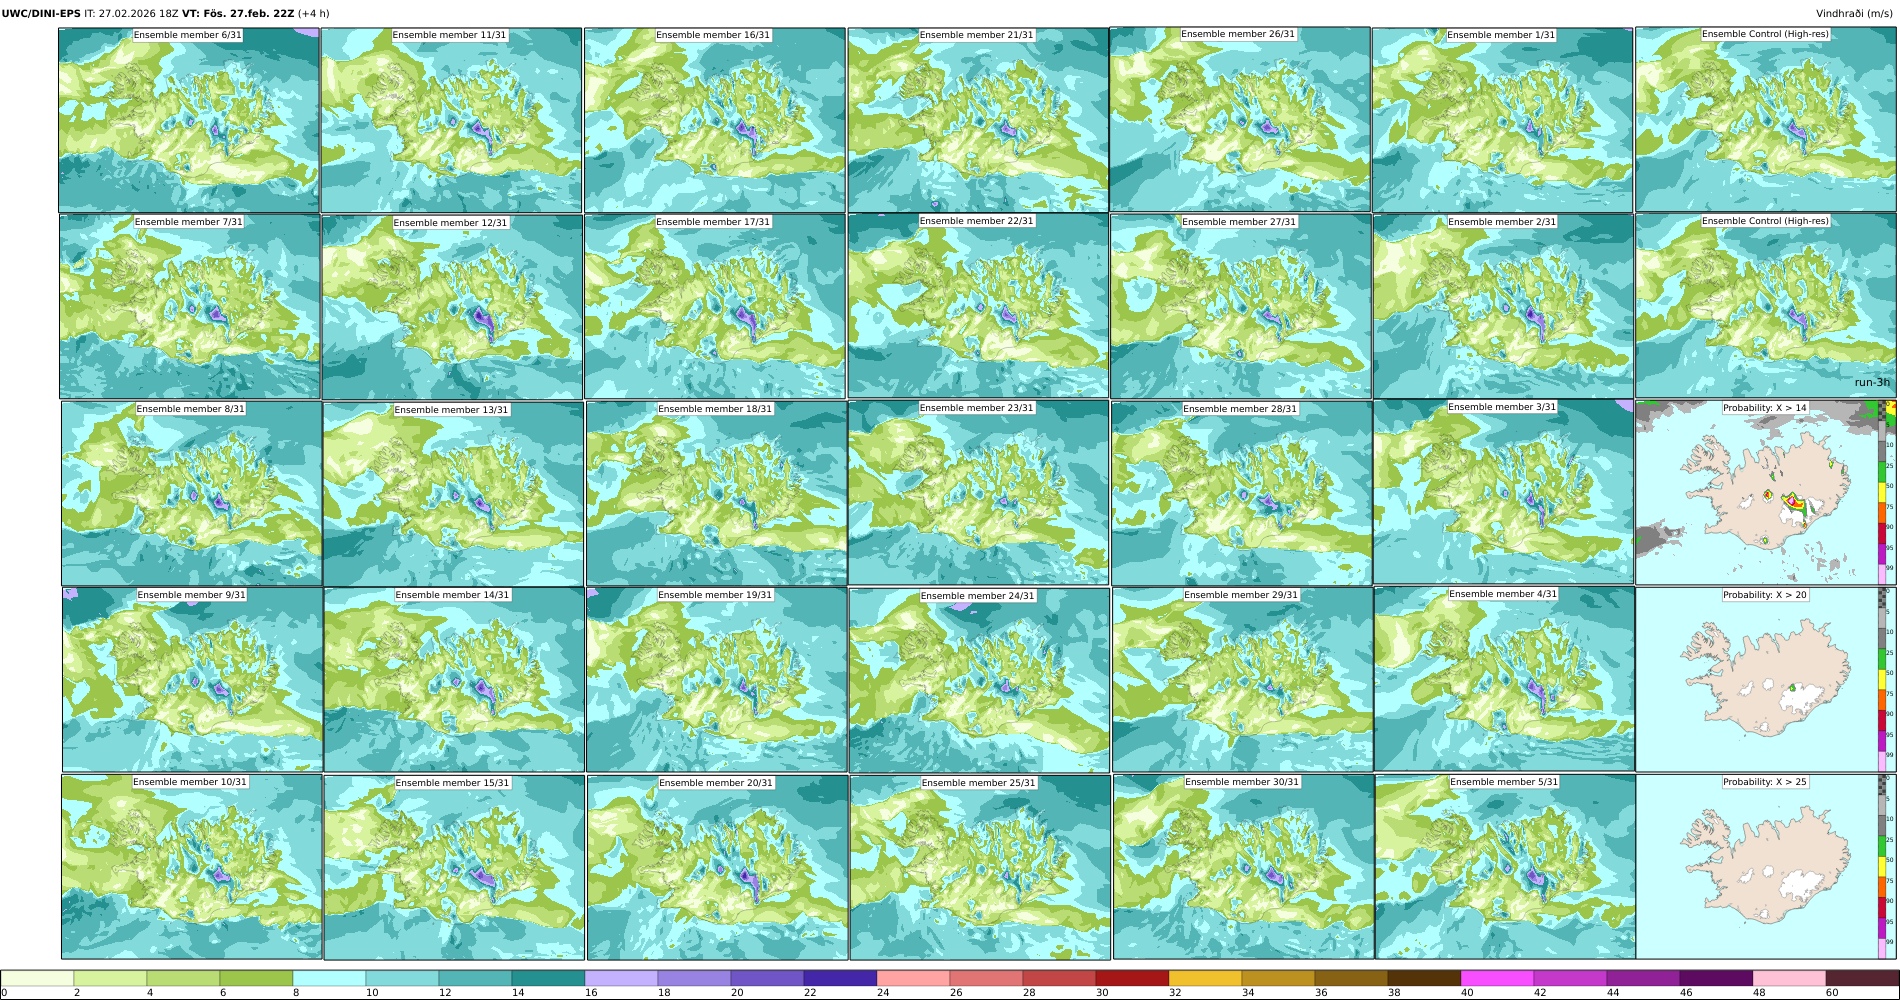Open the Ensemble Control panel marked run-3h
Screen dimensions: 1900x1000
(1765, 306)
